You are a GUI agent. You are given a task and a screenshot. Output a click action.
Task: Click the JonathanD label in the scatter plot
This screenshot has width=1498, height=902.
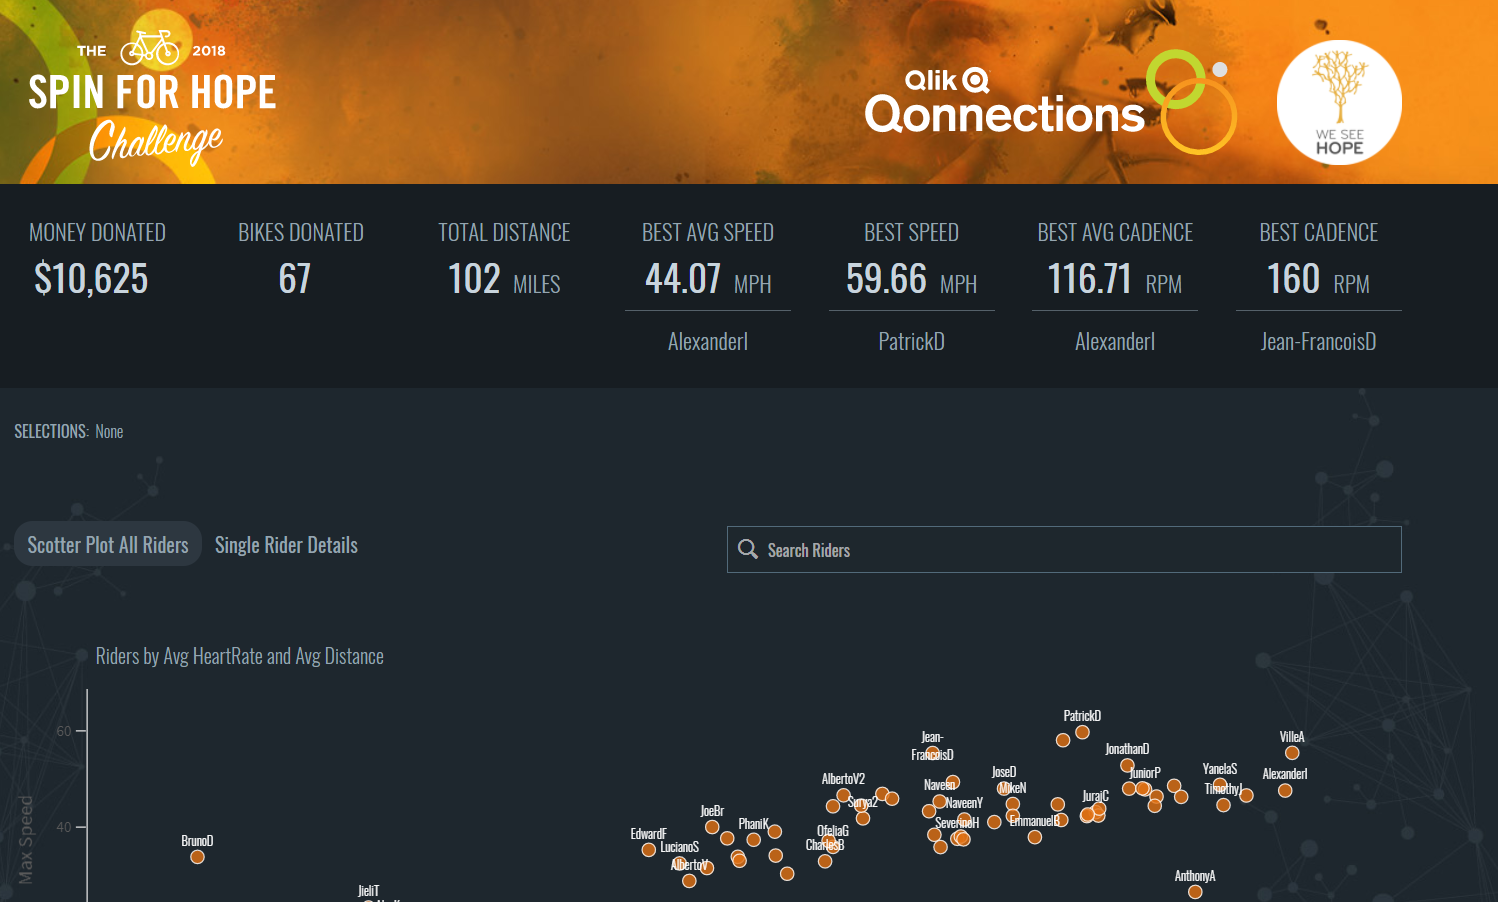tap(1127, 749)
